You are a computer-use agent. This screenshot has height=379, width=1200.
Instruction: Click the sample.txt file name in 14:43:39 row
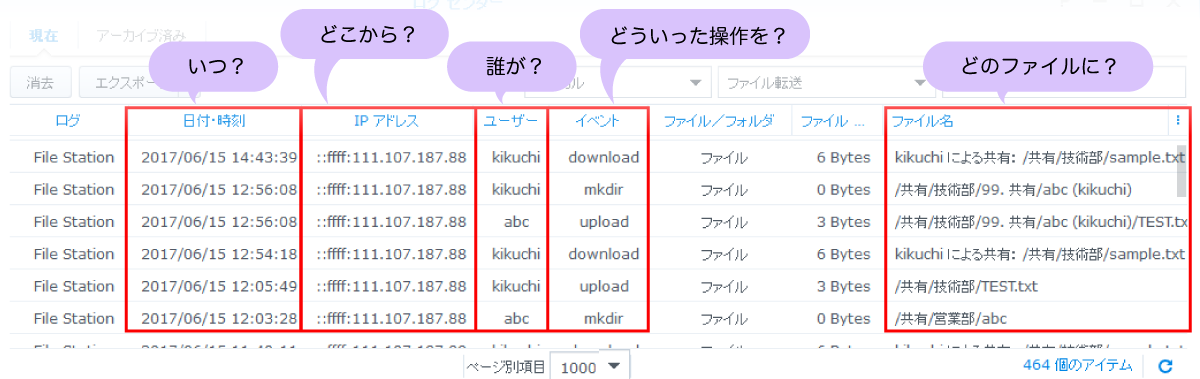coord(1040,157)
